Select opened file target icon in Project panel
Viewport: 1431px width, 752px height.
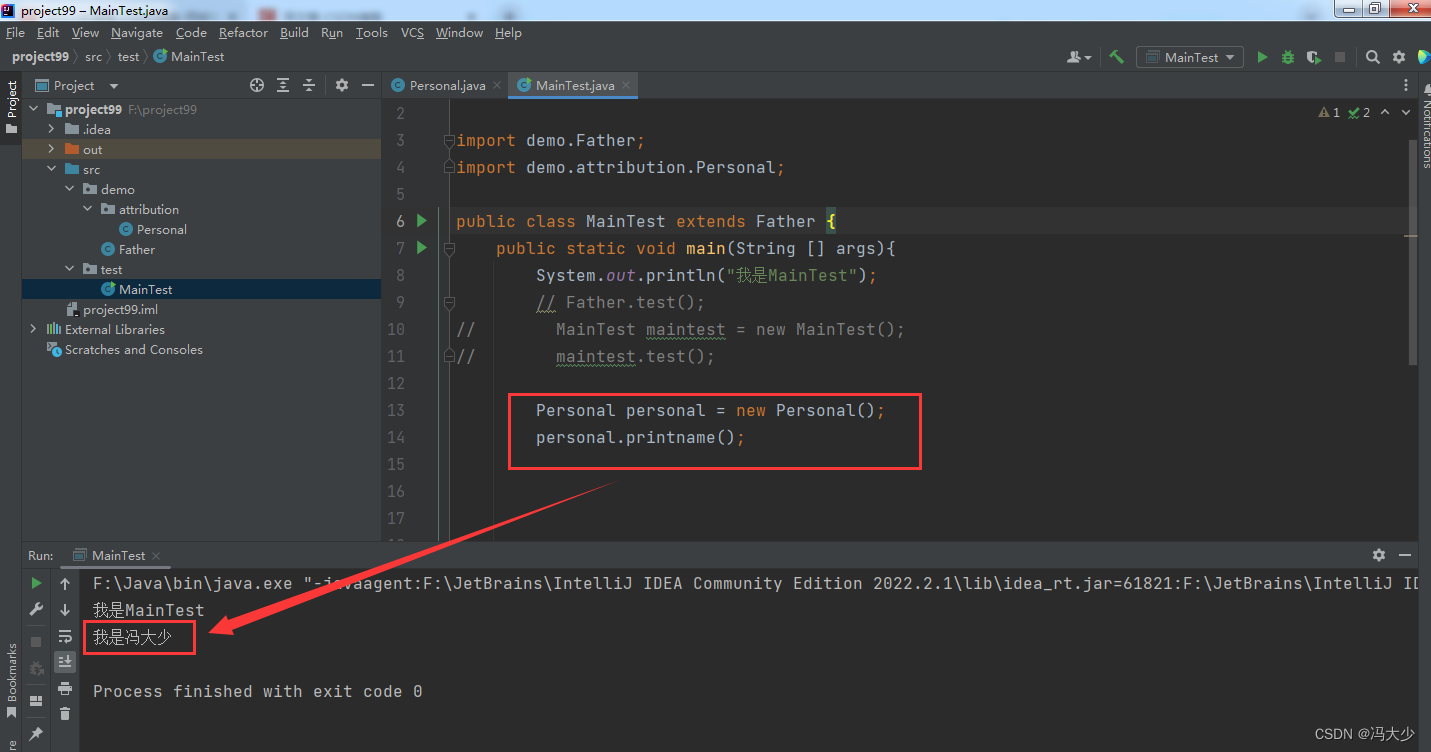pos(257,85)
